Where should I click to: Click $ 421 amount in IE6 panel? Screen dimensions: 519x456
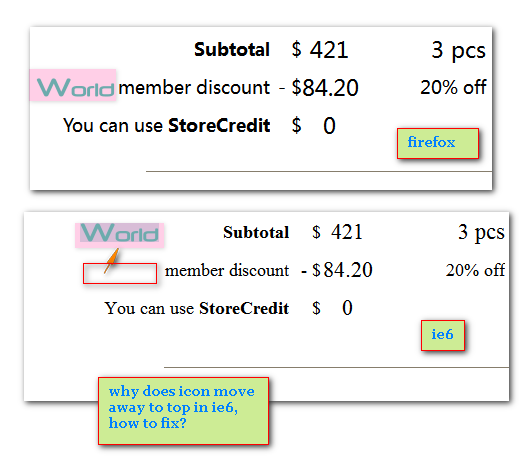pos(337,232)
